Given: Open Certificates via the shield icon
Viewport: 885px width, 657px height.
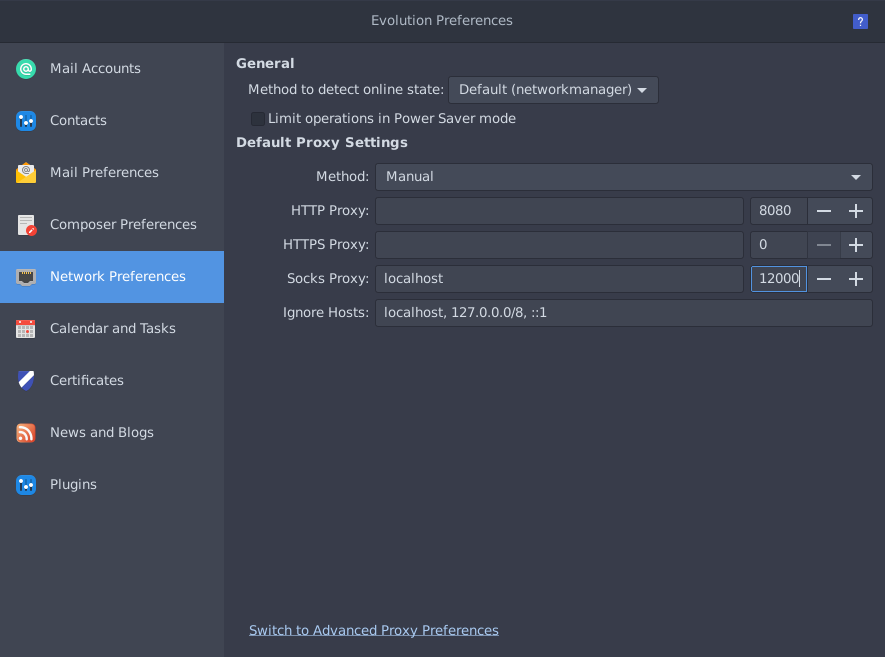Looking at the screenshot, I should click(x=26, y=381).
